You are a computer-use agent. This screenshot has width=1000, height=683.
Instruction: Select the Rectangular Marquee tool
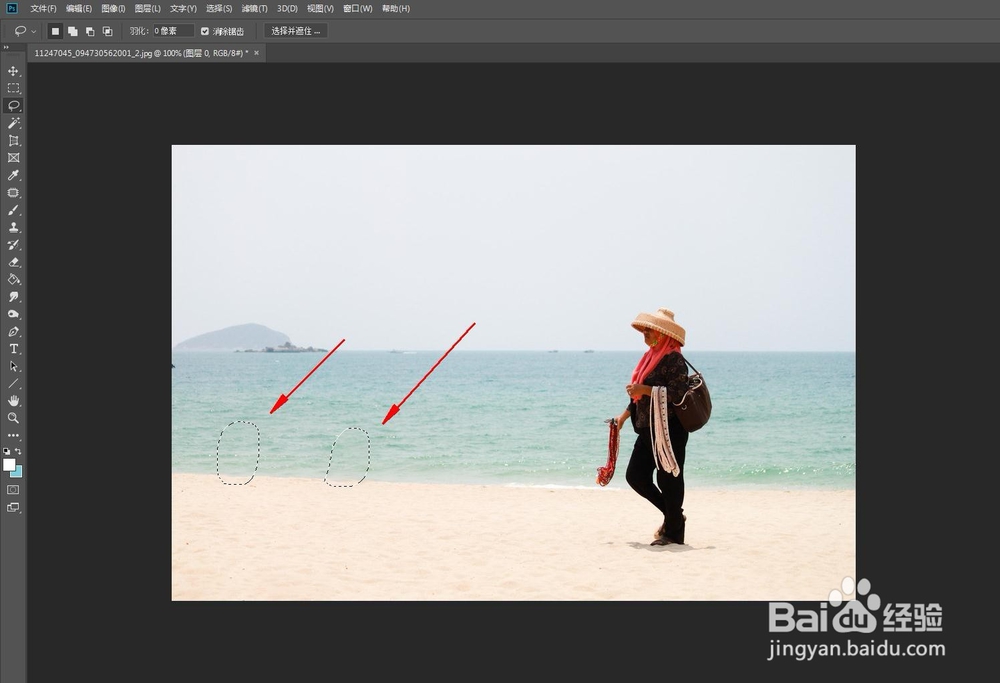point(13,88)
